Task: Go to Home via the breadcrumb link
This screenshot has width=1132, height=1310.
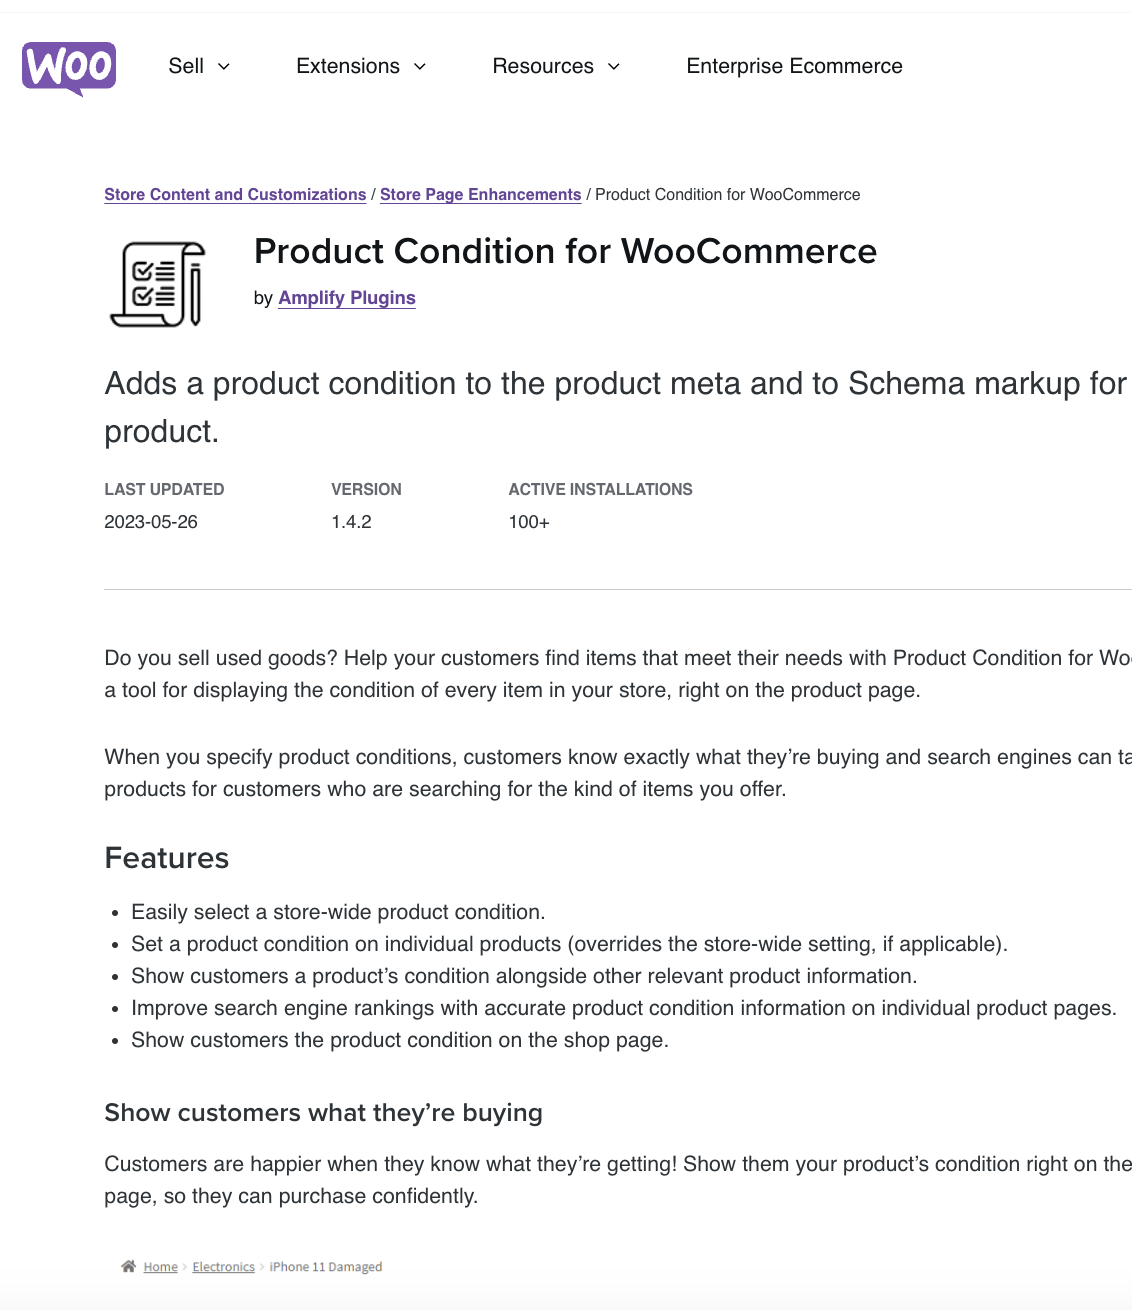Action: tap(160, 1266)
